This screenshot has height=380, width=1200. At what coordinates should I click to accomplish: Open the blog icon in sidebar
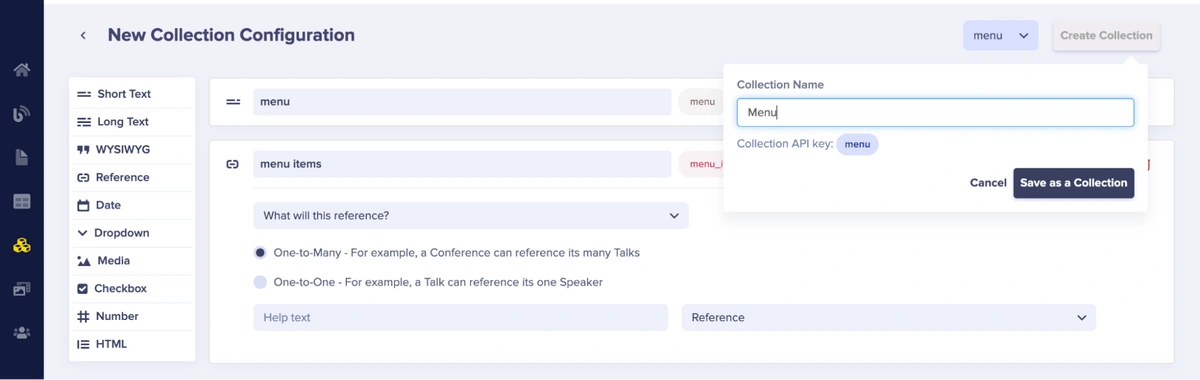pyautogui.click(x=21, y=114)
